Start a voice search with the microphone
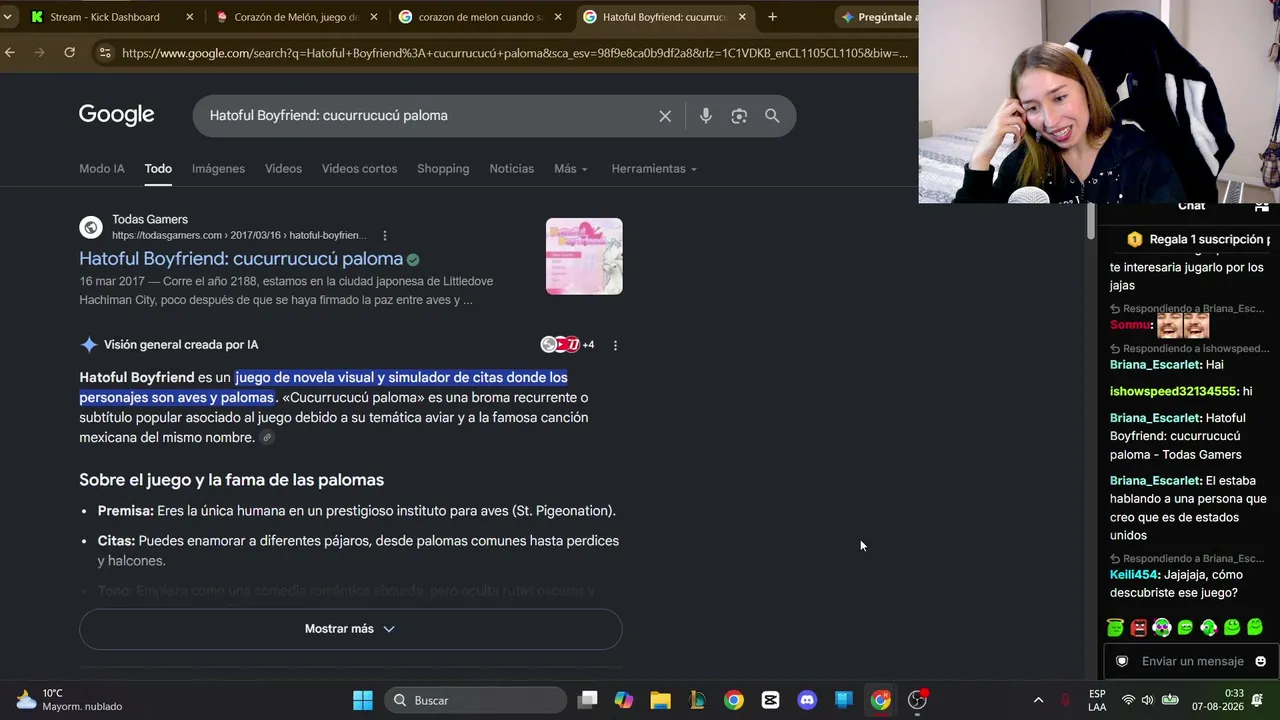 706,116
